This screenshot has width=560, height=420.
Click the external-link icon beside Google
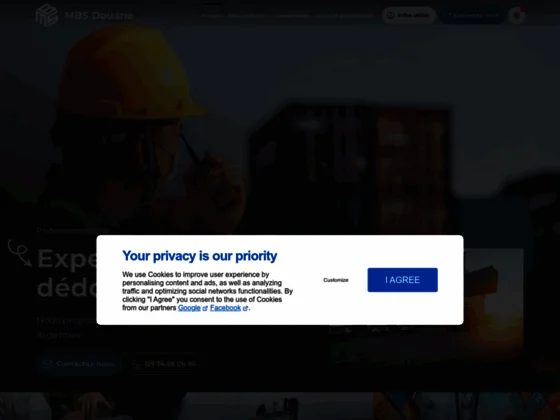[x=205, y=309]
